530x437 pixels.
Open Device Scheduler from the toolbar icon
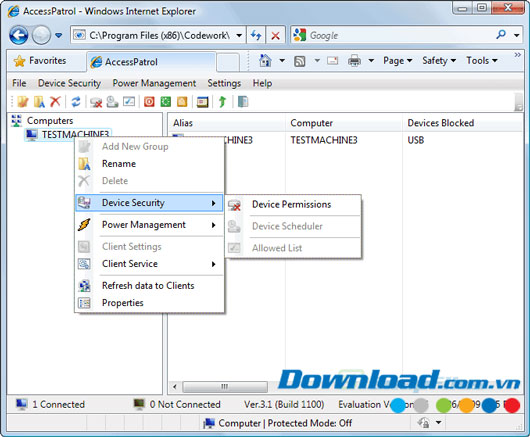[112, 101]
